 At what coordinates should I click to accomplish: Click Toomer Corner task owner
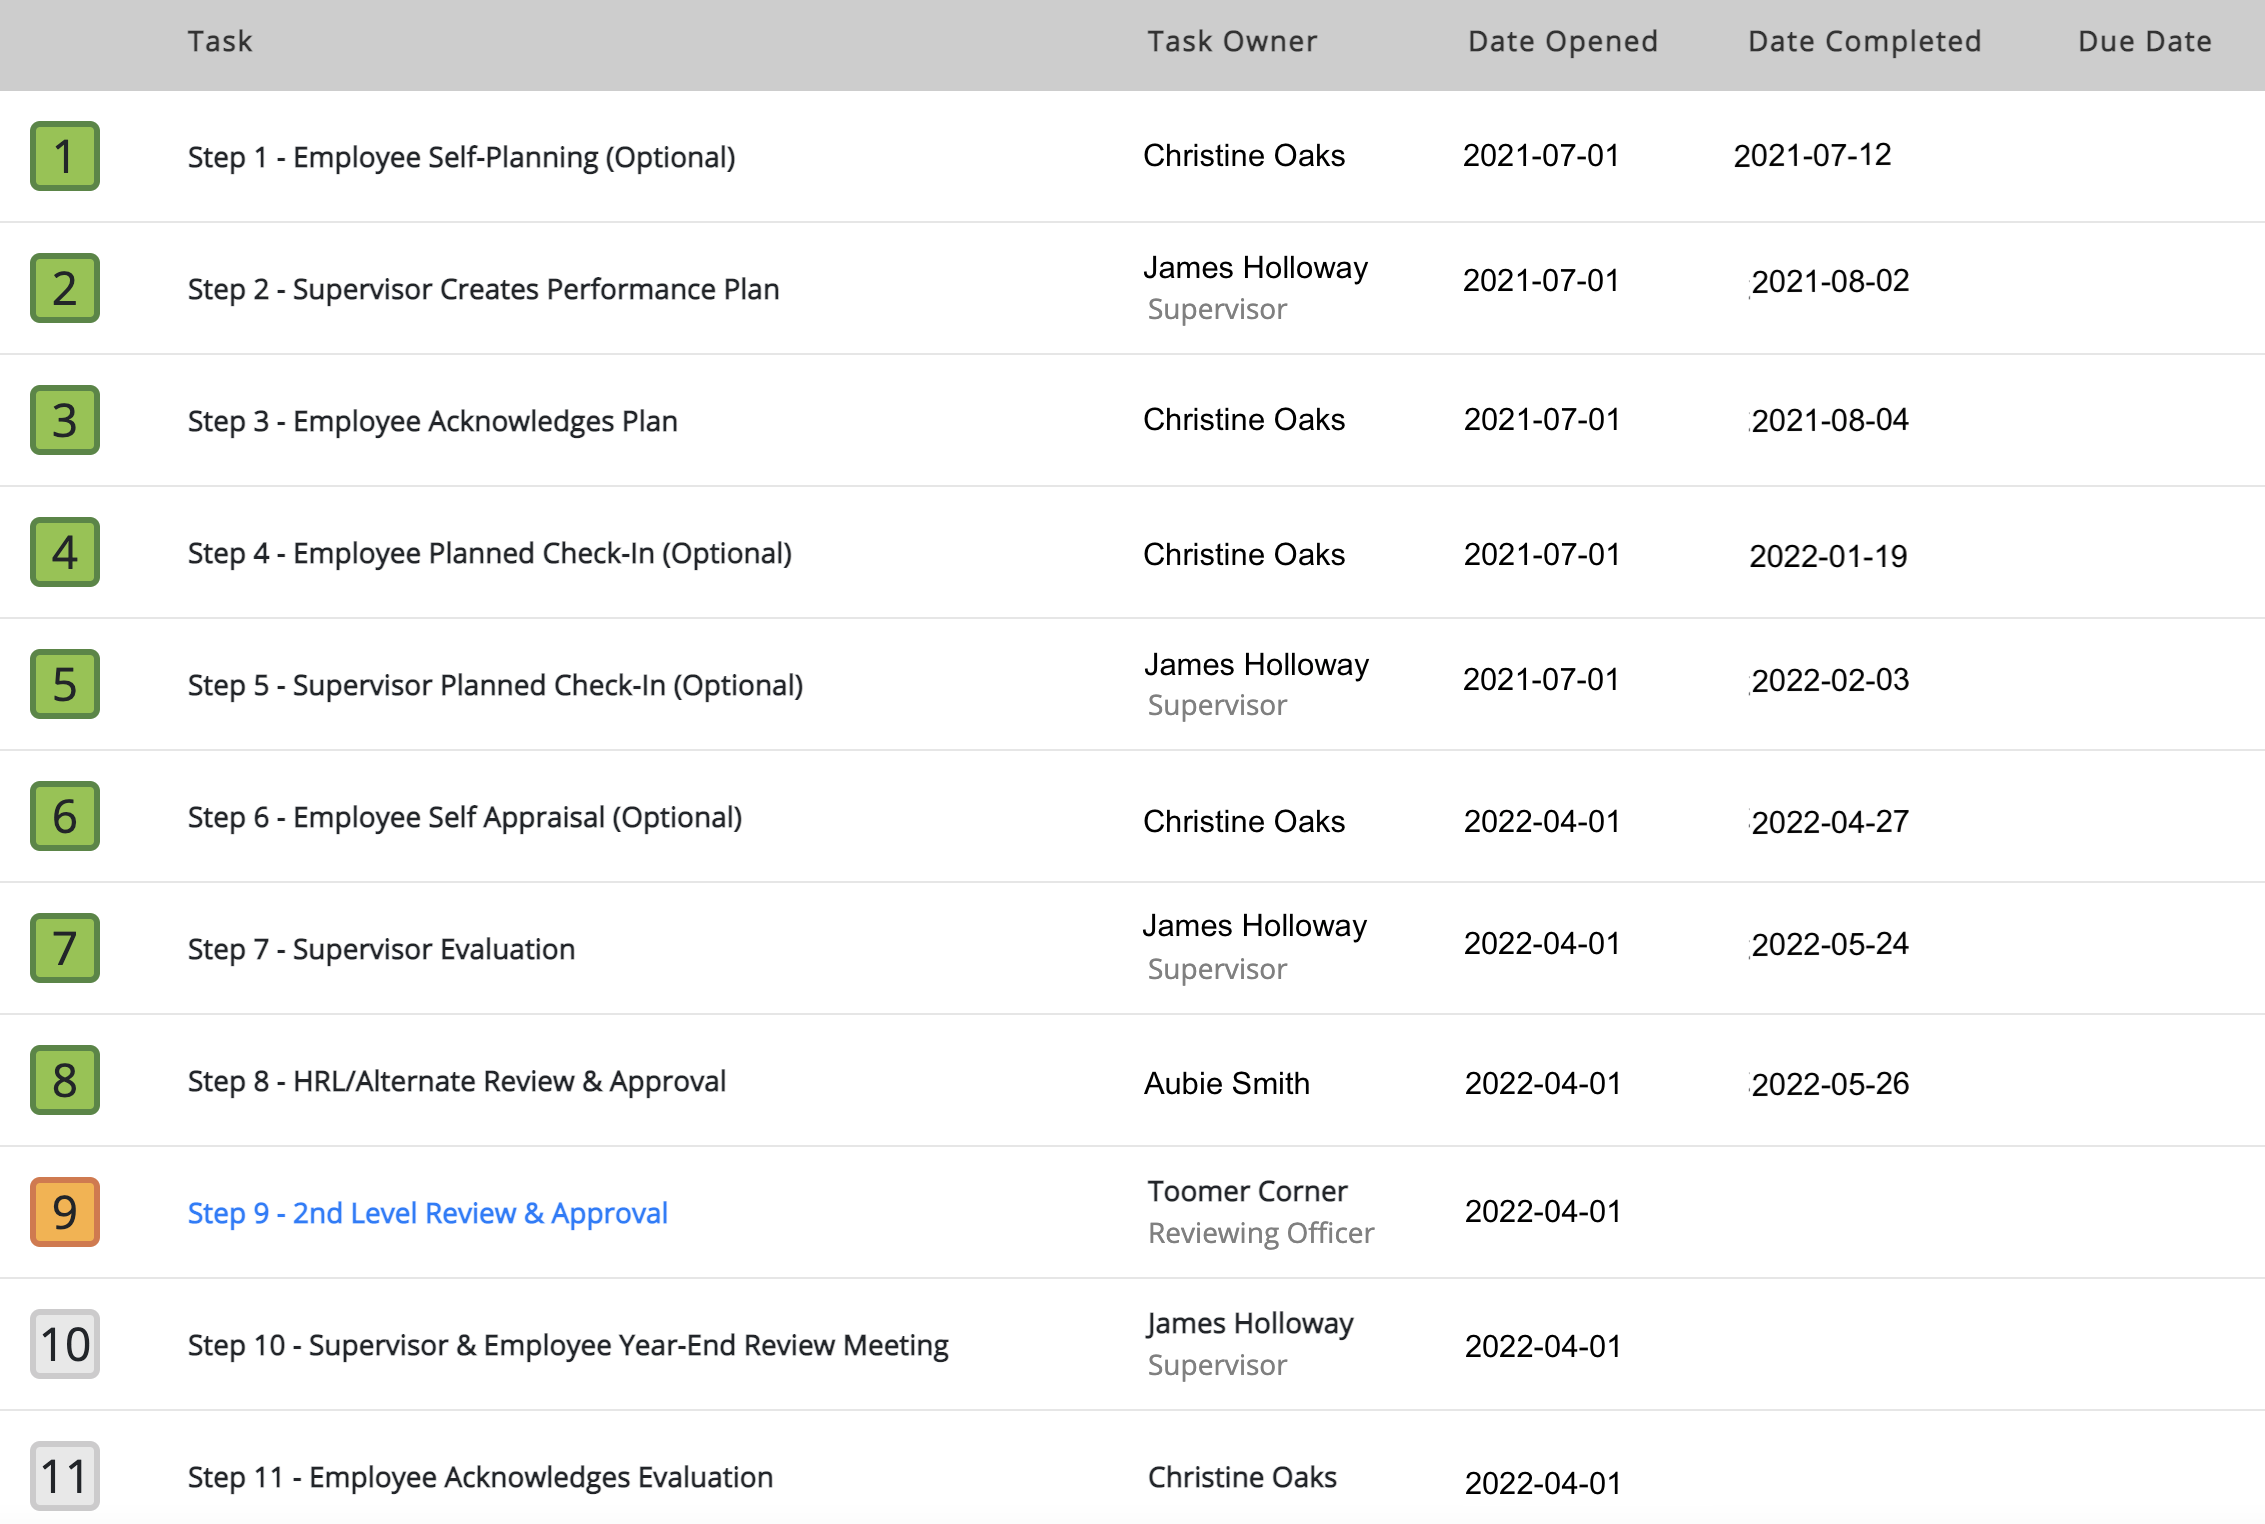click(x=1247, y=1191)
